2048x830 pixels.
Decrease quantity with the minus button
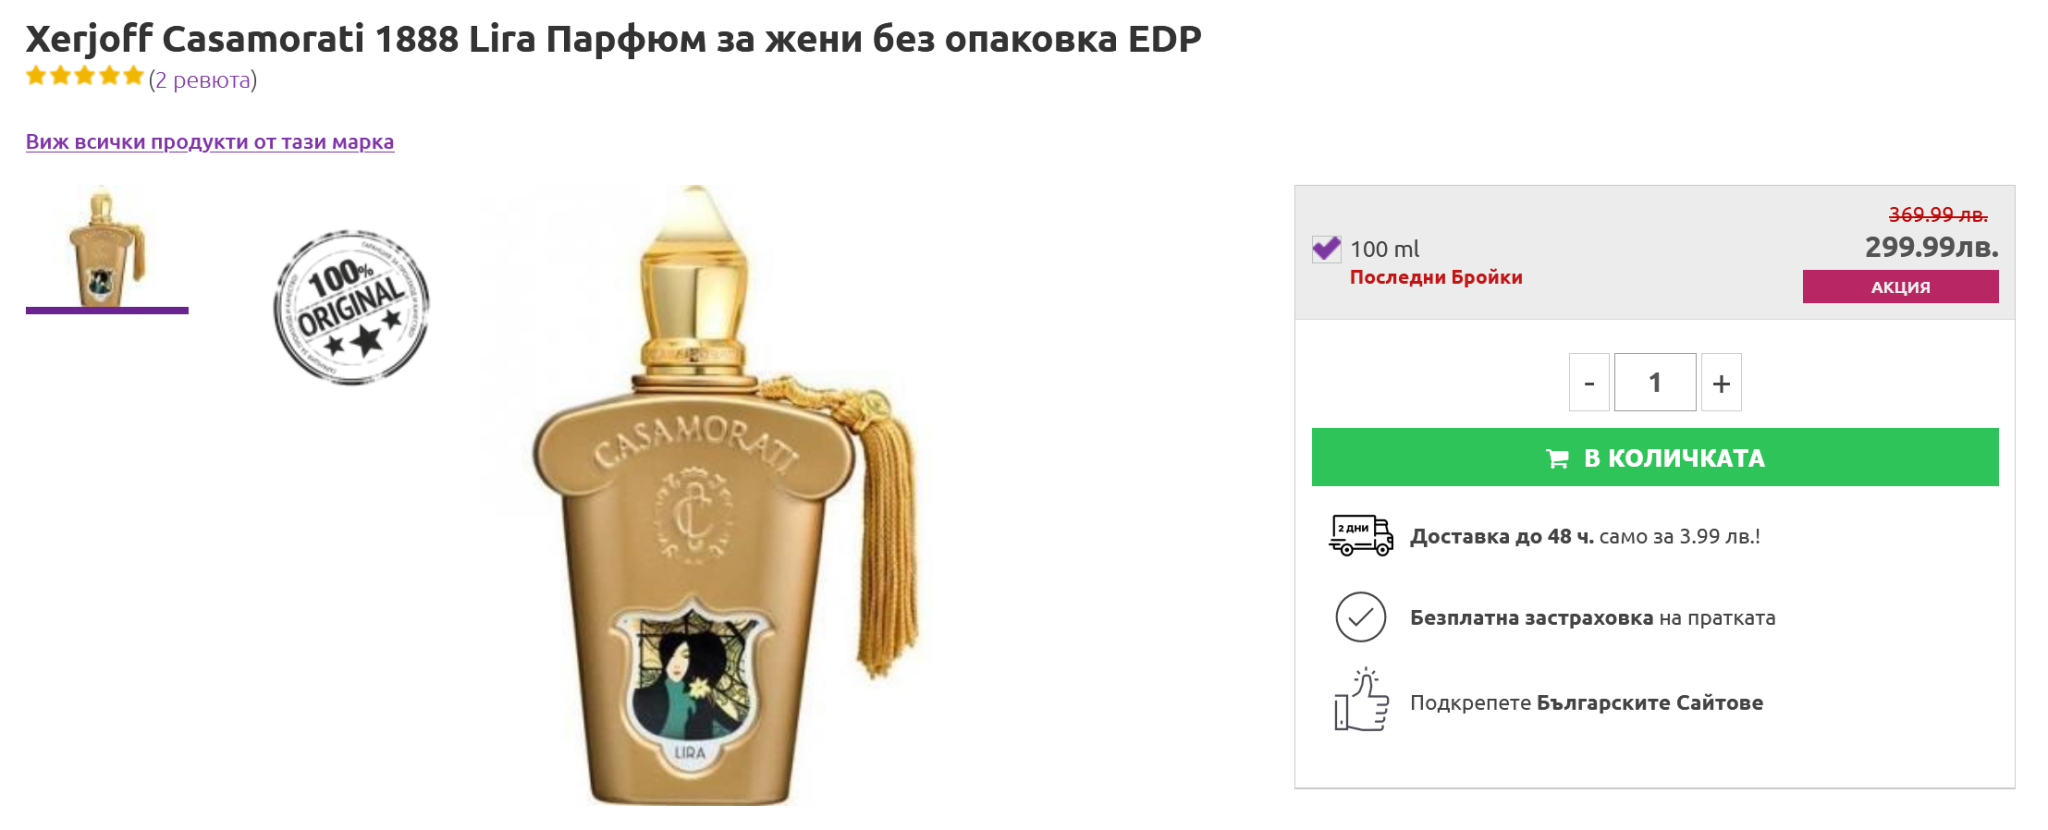click(1589, 382)
